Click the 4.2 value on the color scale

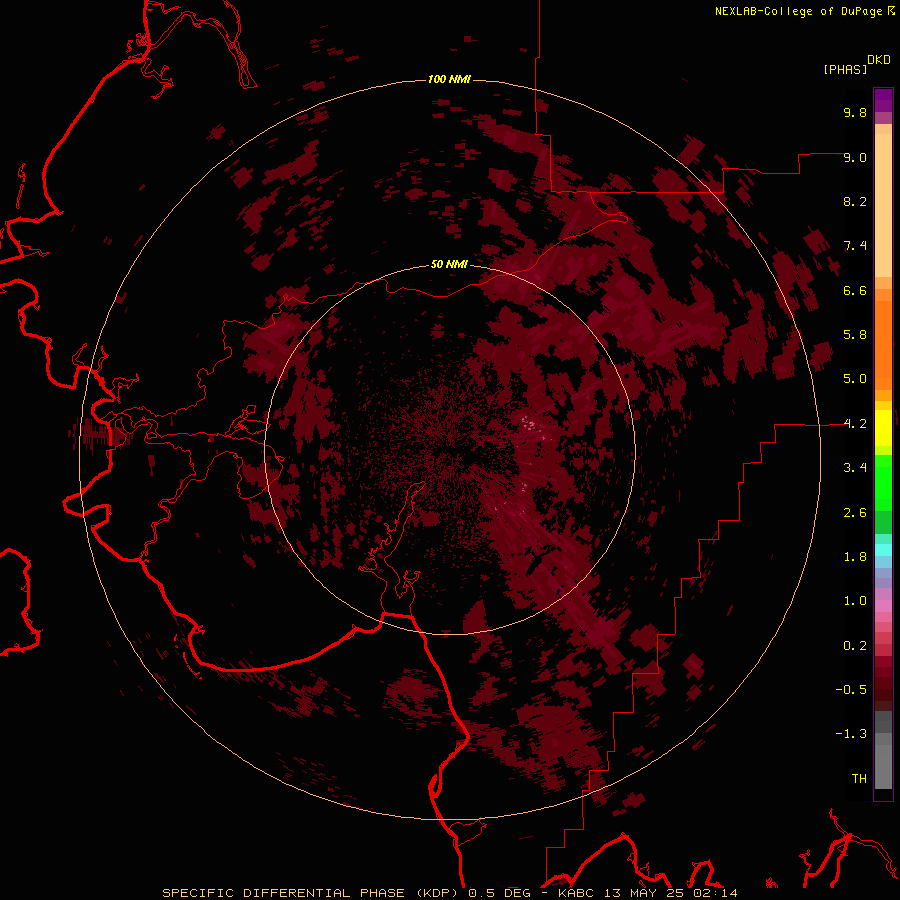click(x=855, y=424)
